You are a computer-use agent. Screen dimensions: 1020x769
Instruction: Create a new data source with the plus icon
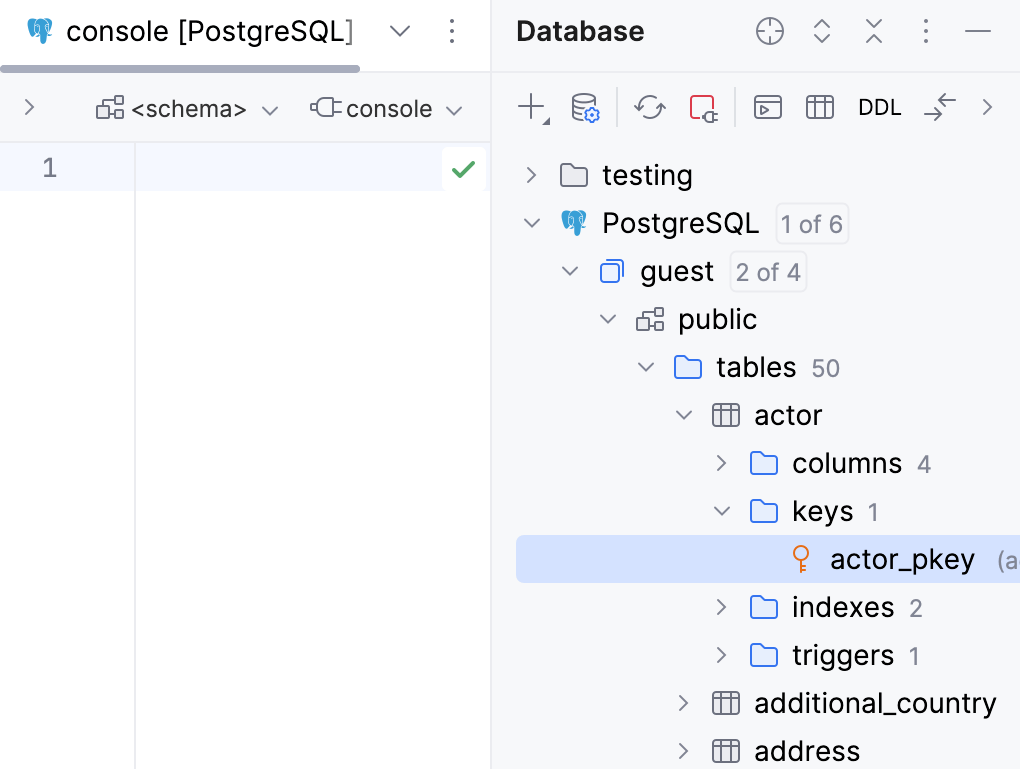(x=530, y=107)
